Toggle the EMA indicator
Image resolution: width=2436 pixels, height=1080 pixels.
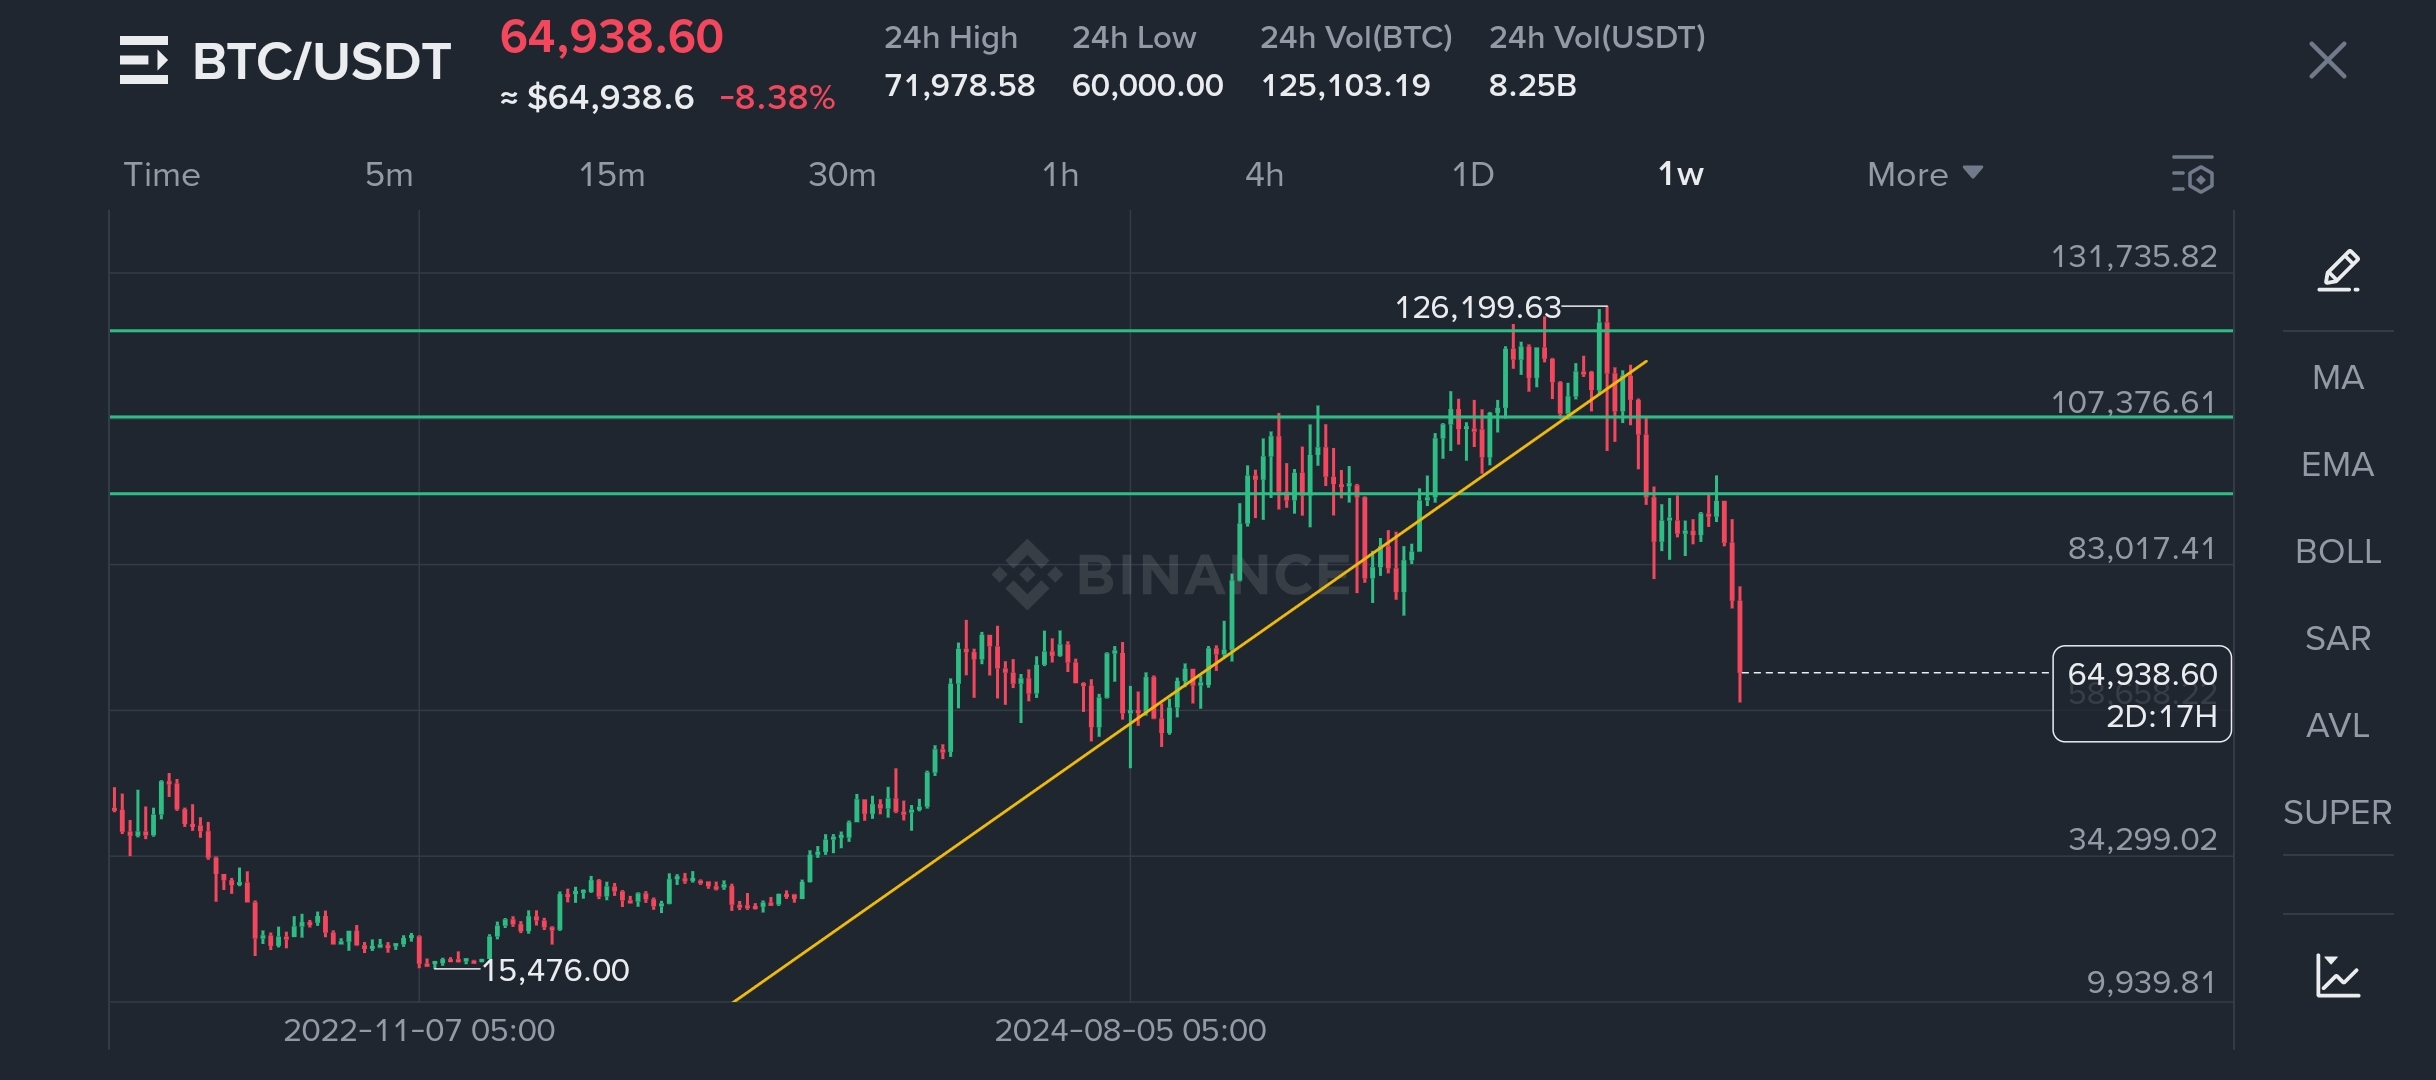point(2338,464)
